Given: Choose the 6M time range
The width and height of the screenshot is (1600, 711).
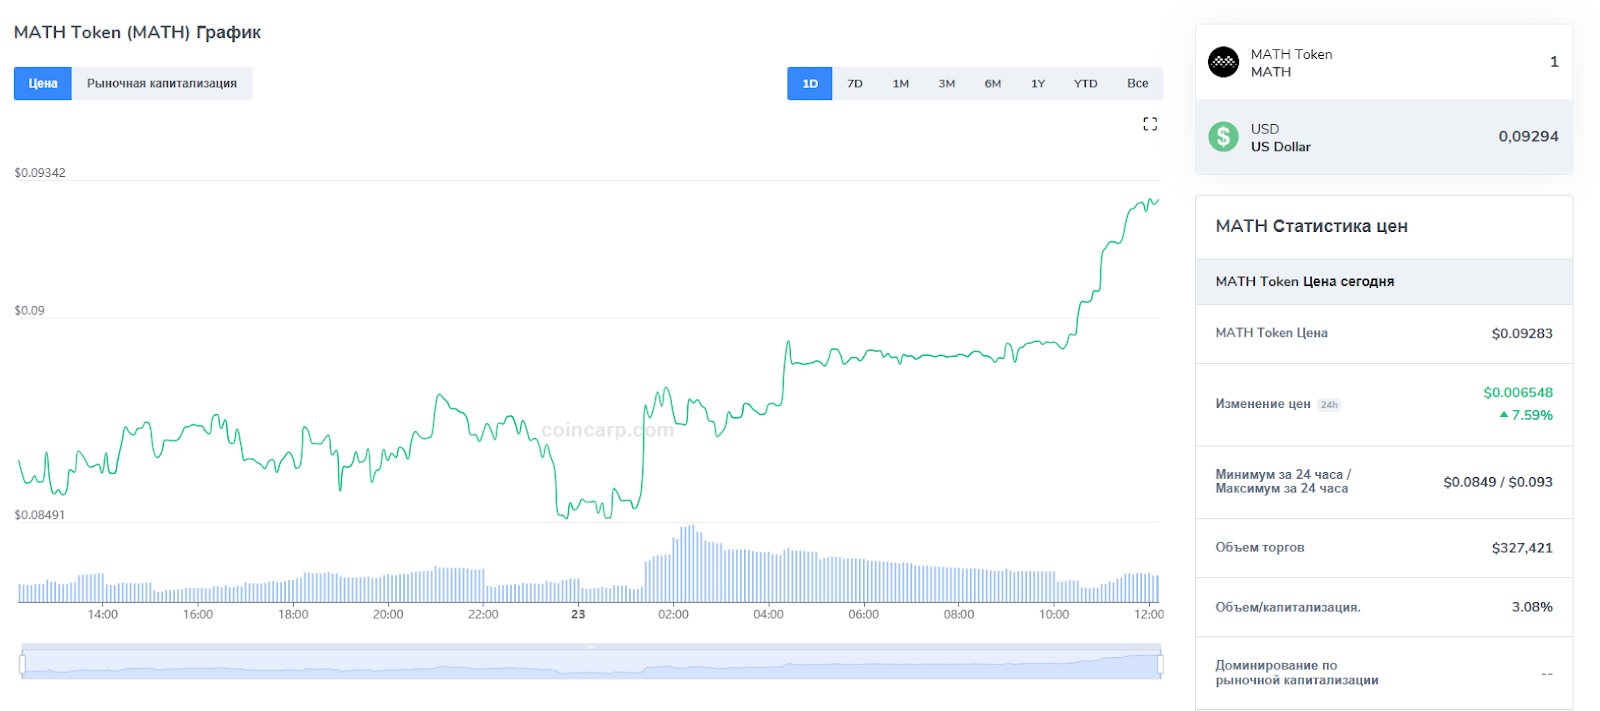Looking at the screenshot, I should coord(992,84).
